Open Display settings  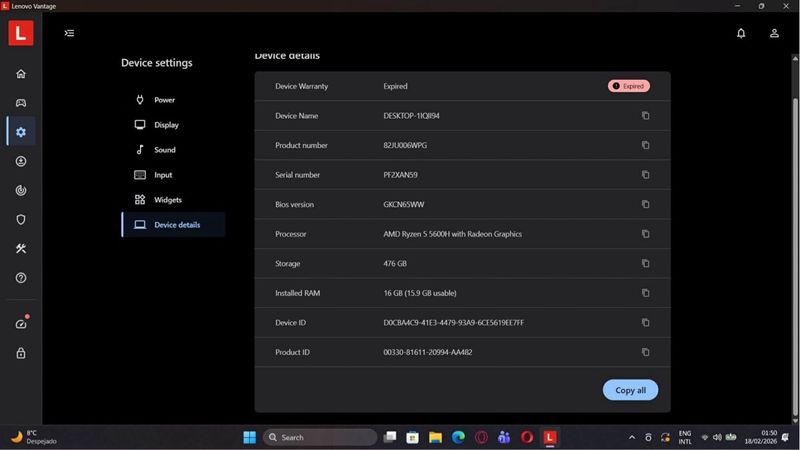173,125
